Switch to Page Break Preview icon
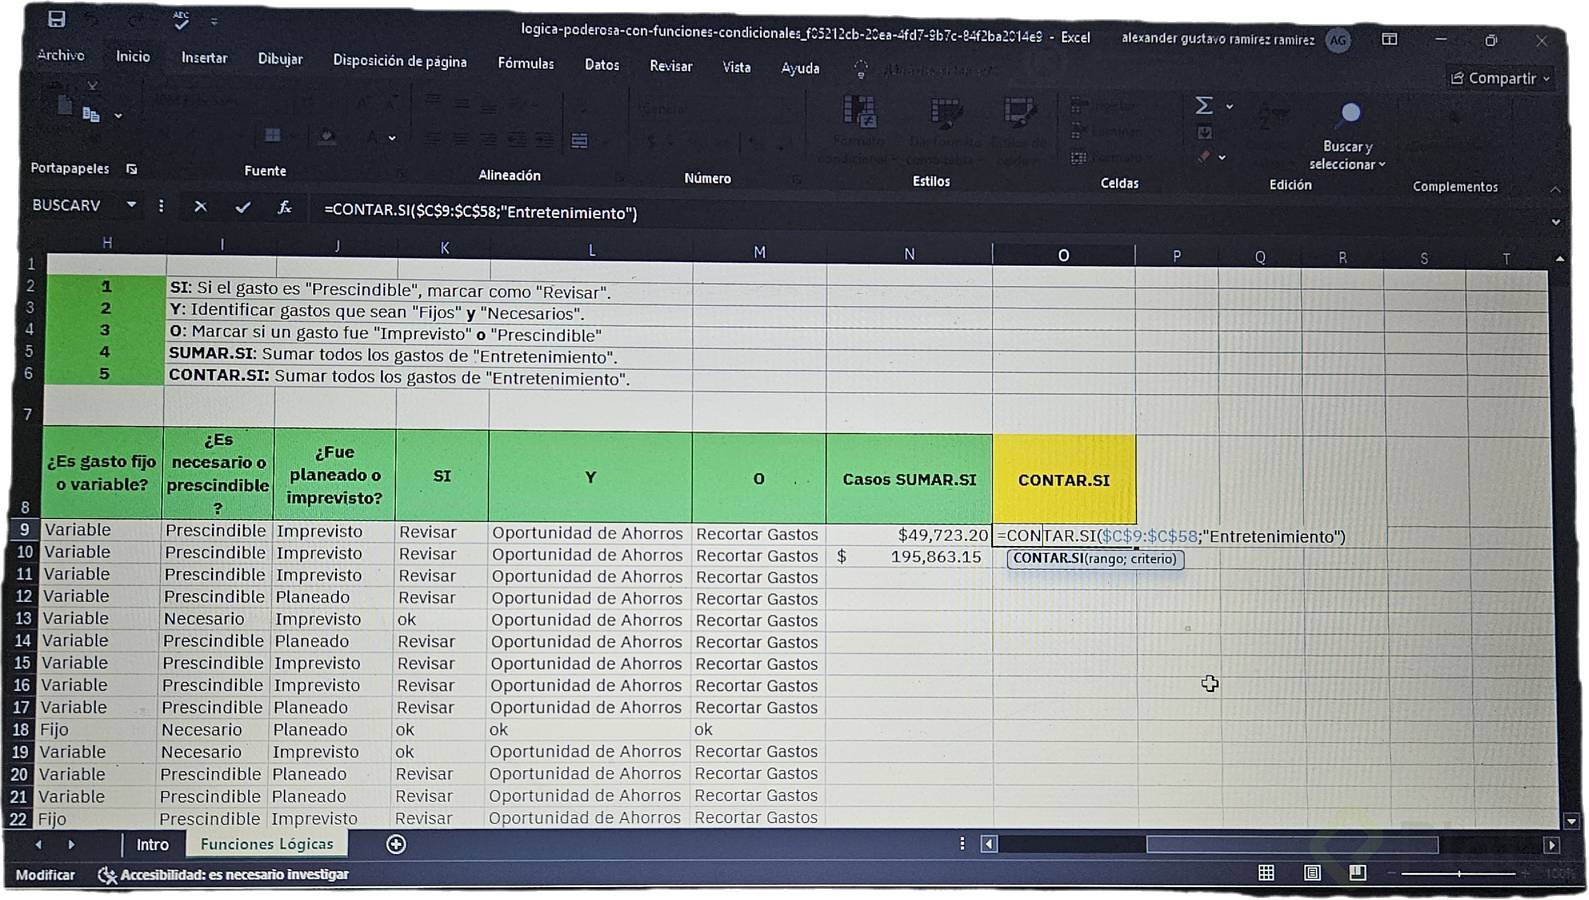 click(x=1357, y=873)
